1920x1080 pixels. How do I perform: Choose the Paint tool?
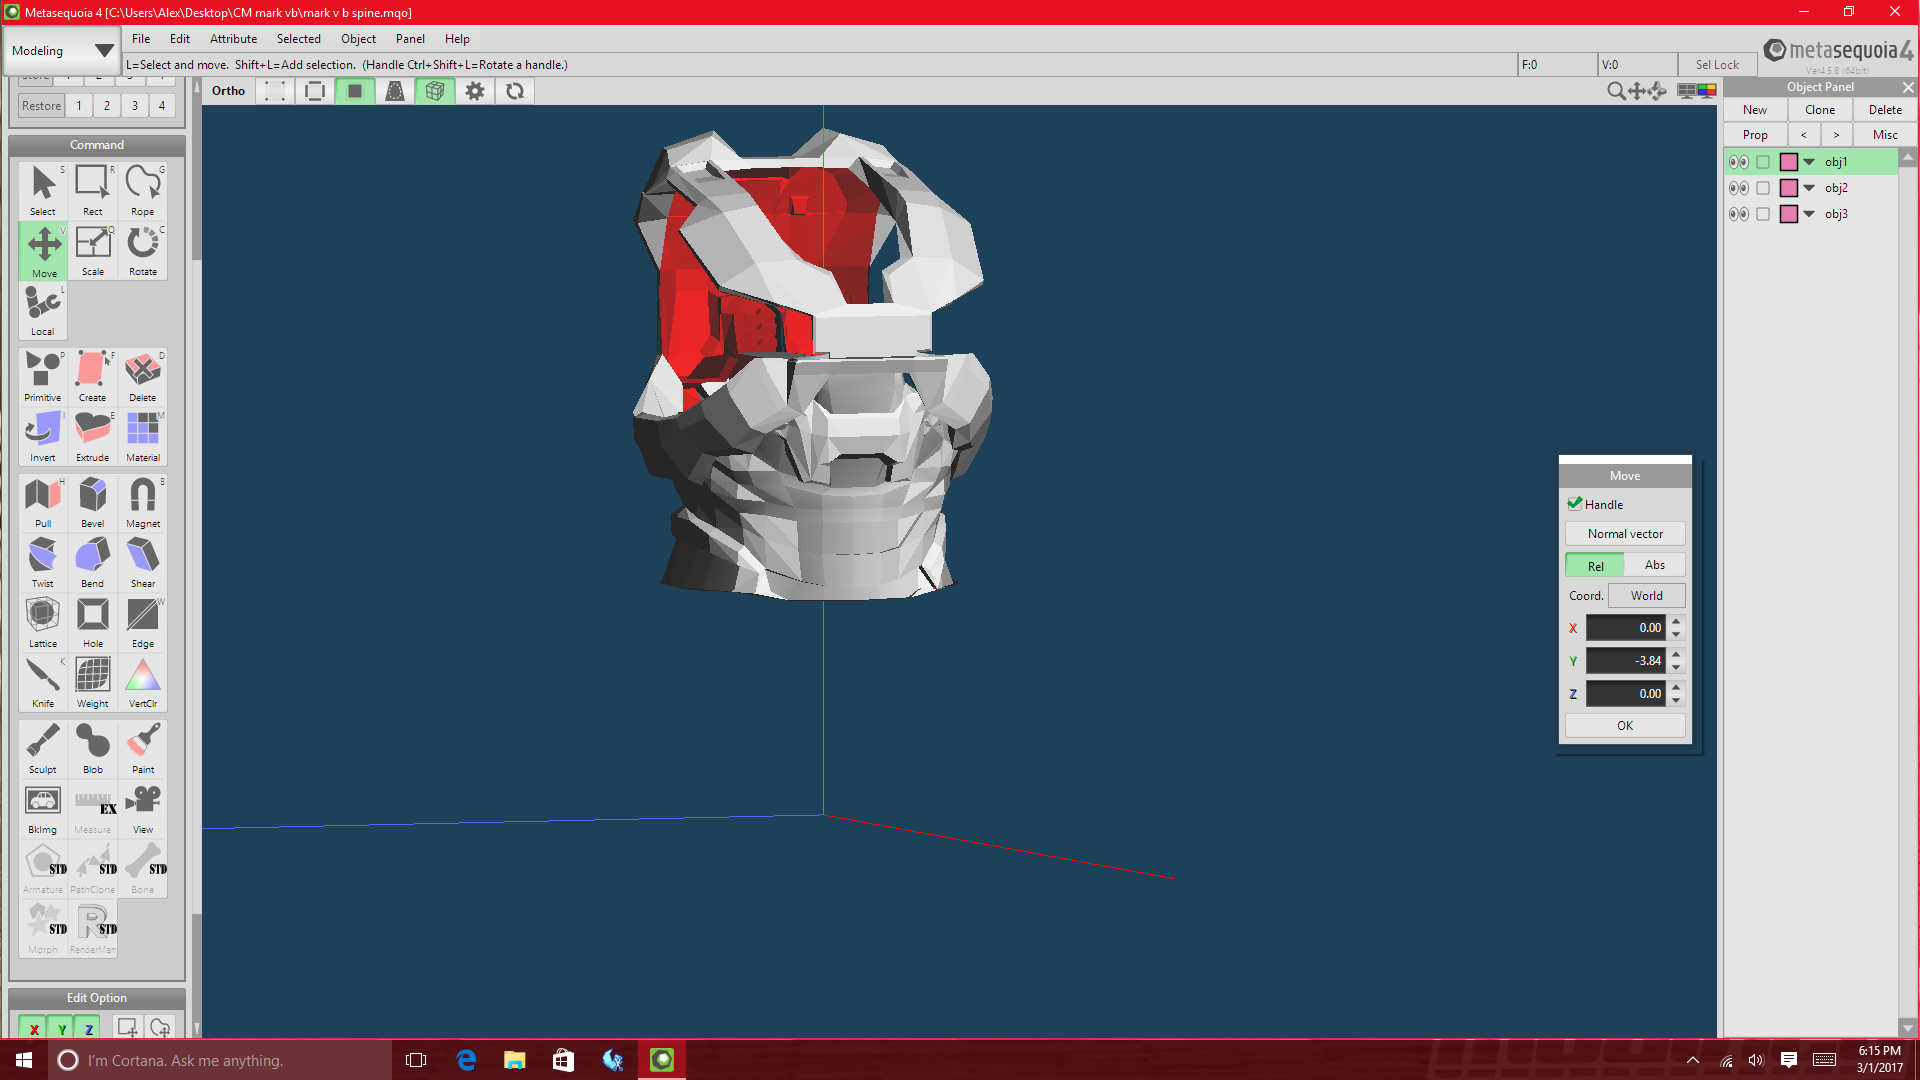(x=143, y=748)
